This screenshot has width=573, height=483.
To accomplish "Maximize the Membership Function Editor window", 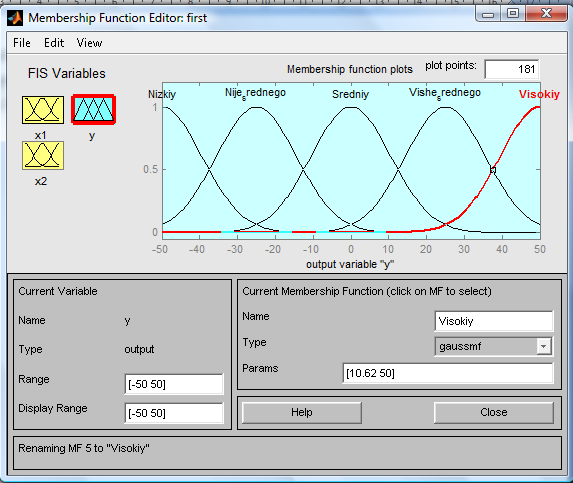I will (513, 14).
